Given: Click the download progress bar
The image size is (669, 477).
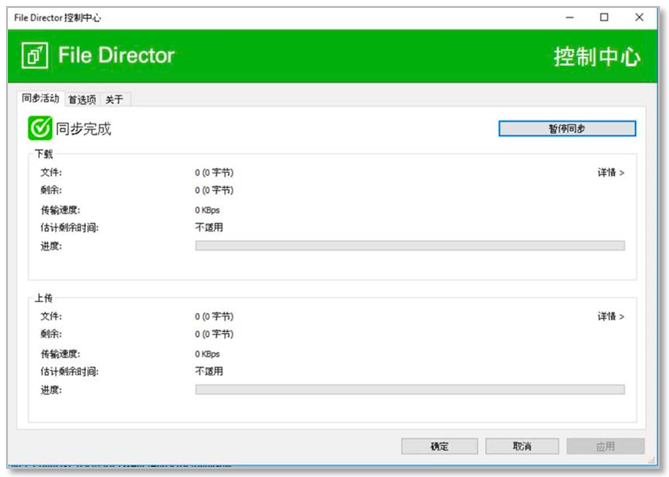Looking at the screenshot, I should tap(410, 245).
